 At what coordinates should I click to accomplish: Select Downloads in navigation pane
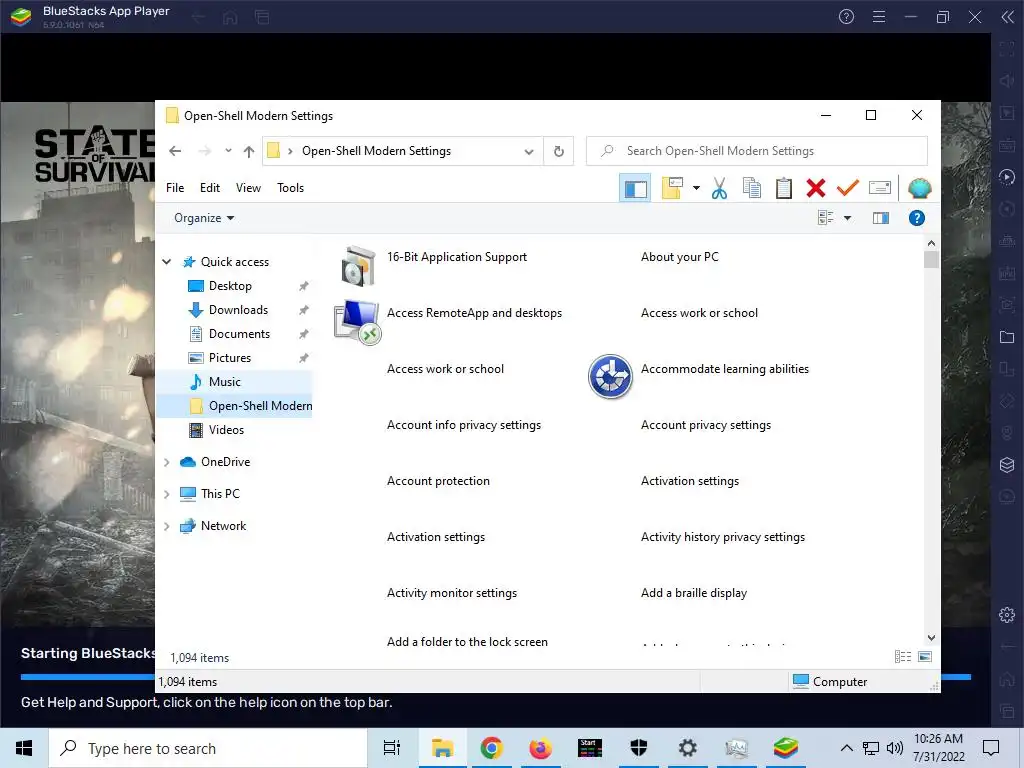click(238, 310)
